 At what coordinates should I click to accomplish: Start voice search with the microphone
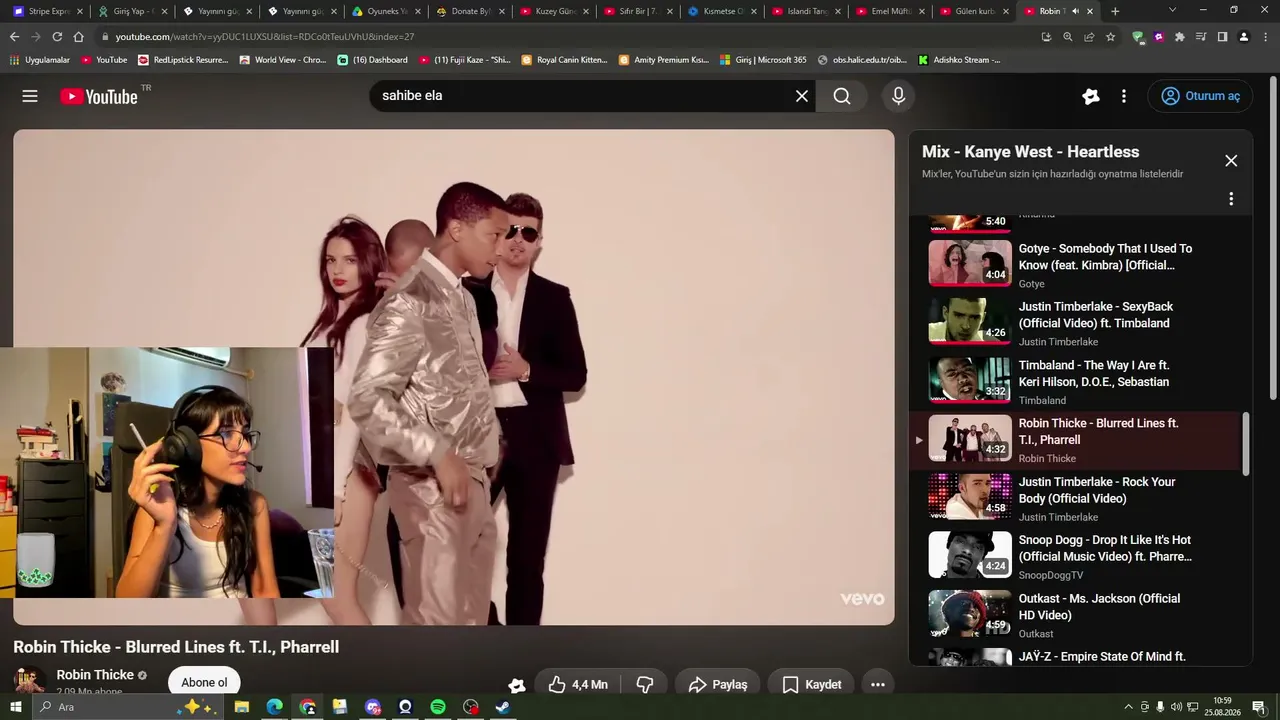[x=898, y=96]
